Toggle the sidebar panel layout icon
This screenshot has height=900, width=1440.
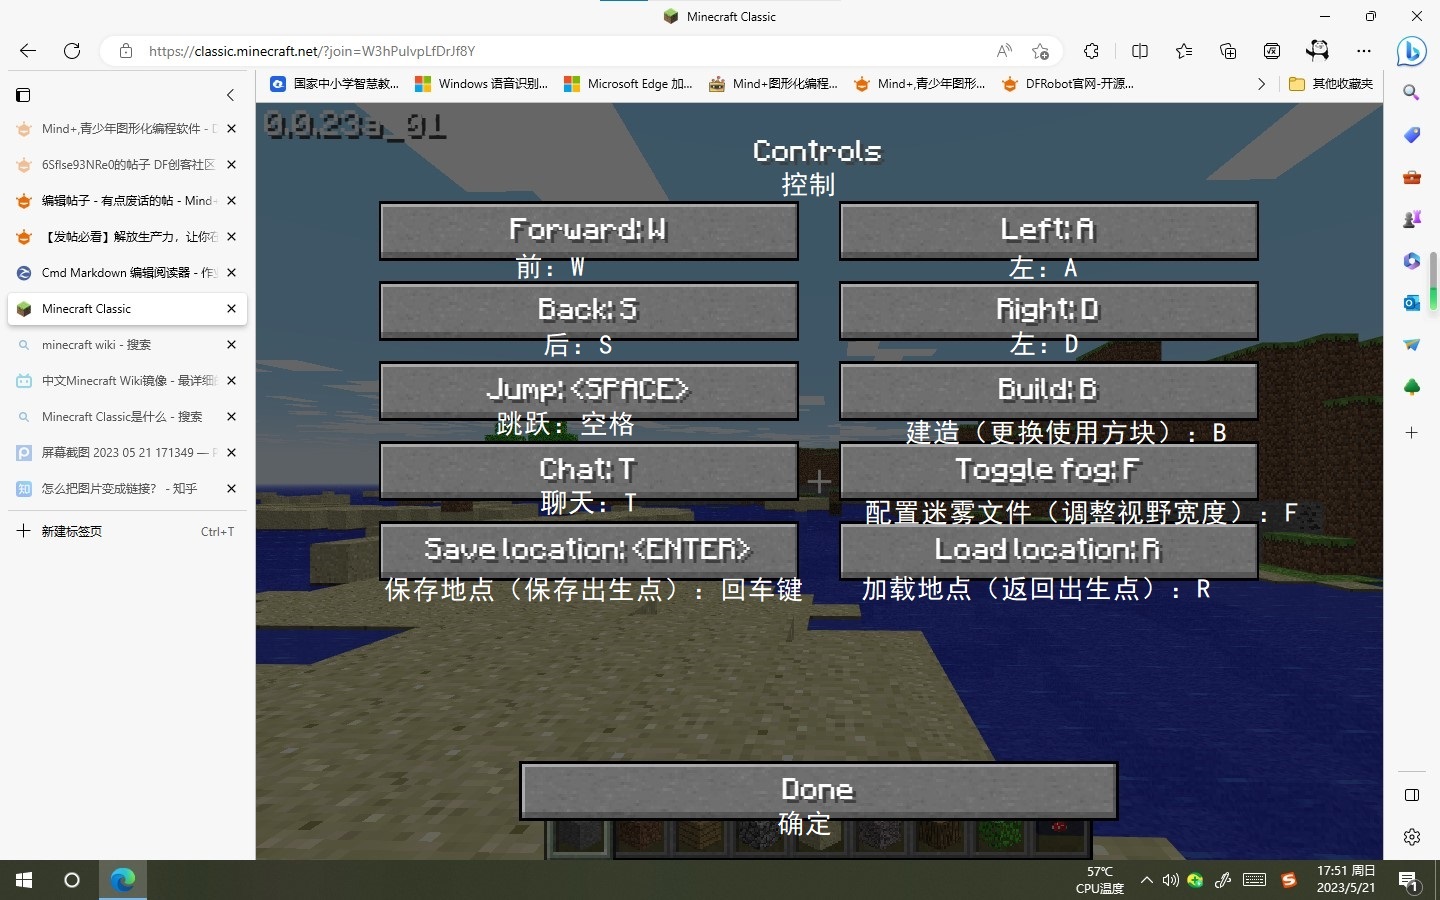(x=1411, y=795)
